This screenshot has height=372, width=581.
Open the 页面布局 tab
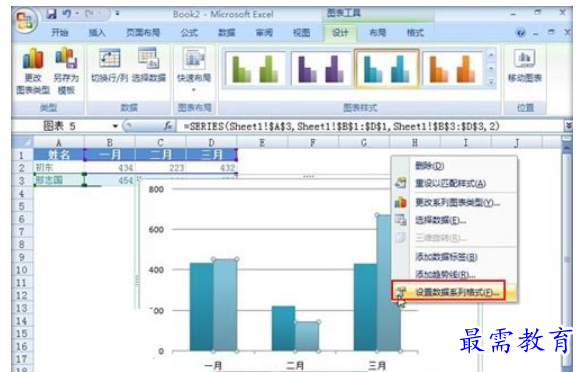[143, 33]
